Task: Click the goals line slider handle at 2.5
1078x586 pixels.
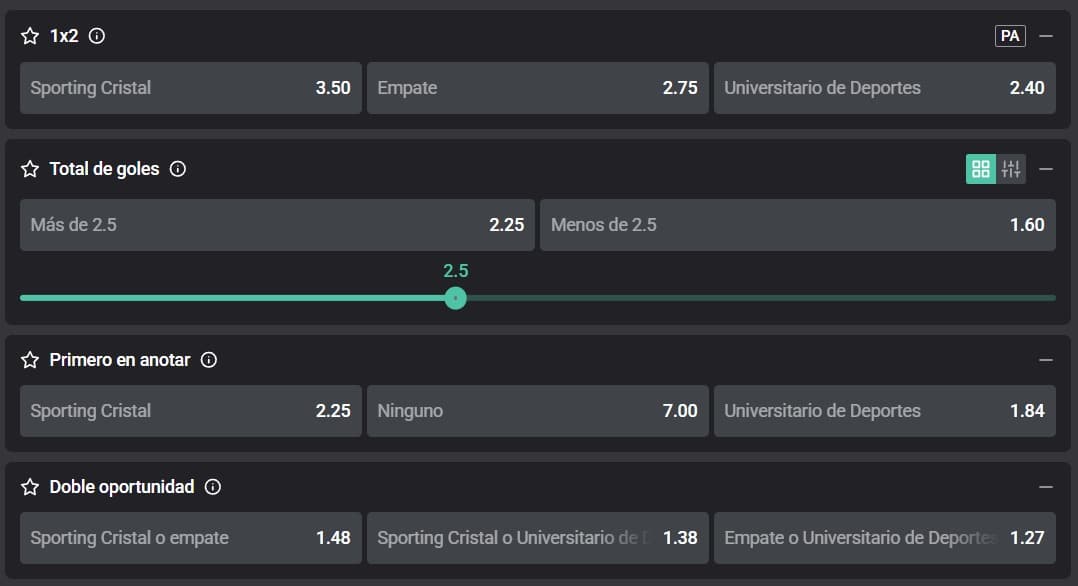Action: pos(456,298)
